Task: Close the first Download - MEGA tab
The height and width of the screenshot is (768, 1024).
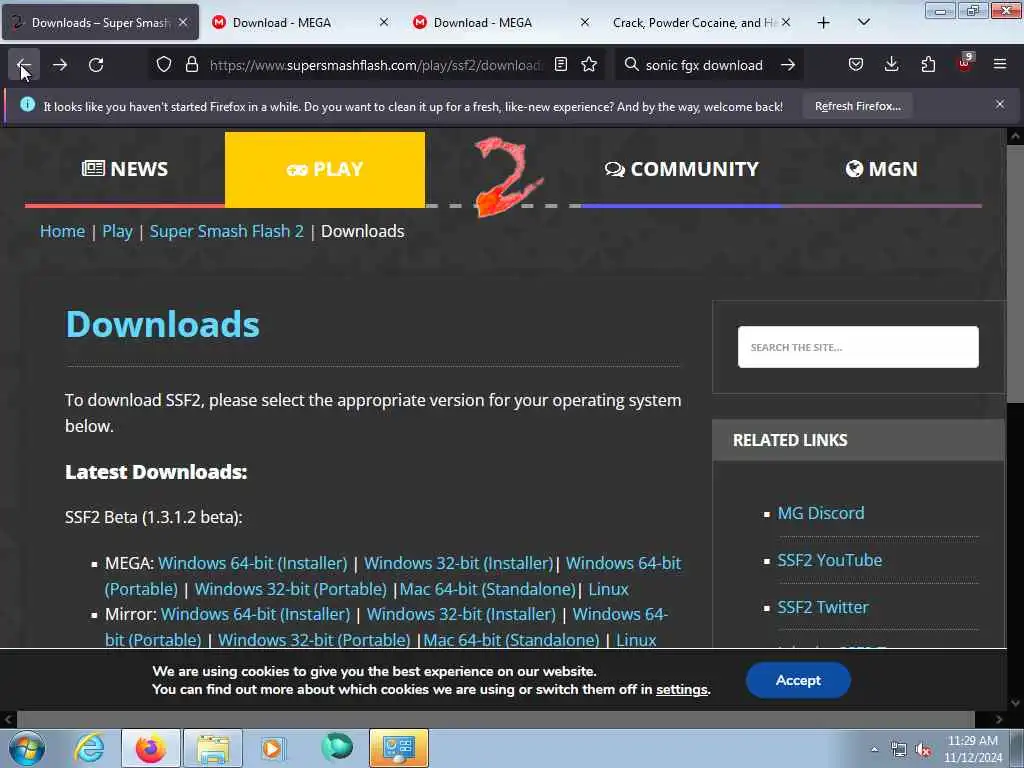Action: (x=384, y=23)
